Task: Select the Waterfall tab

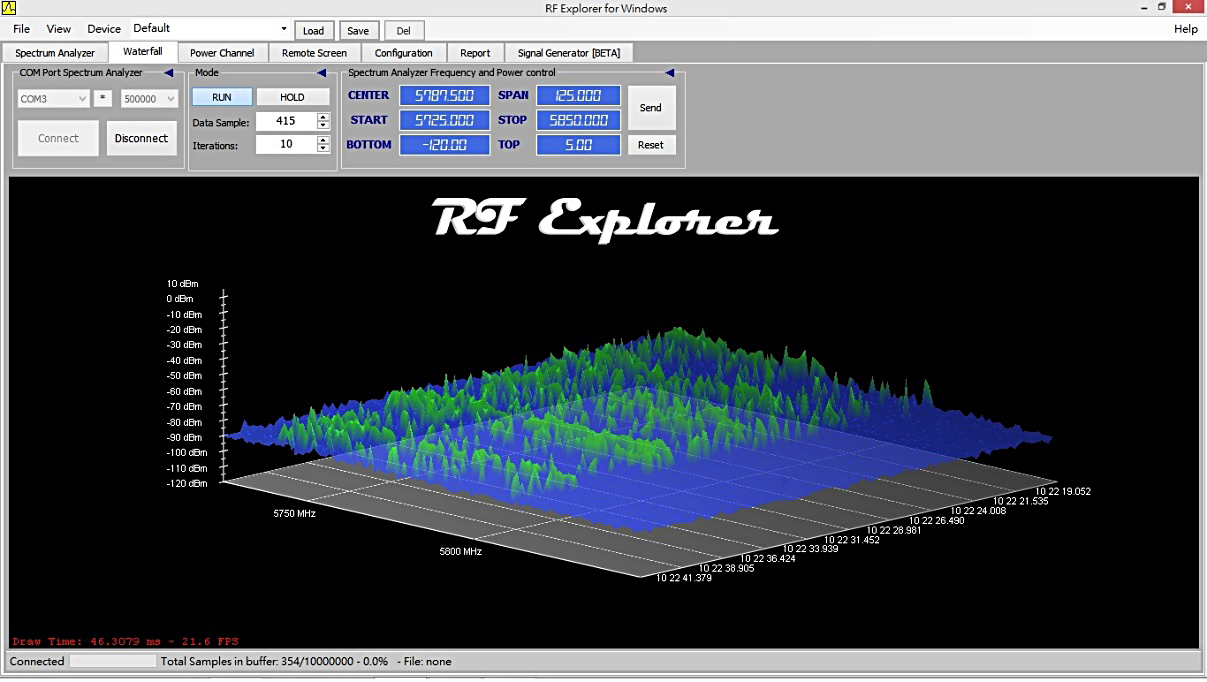Action: click(143, 52)
